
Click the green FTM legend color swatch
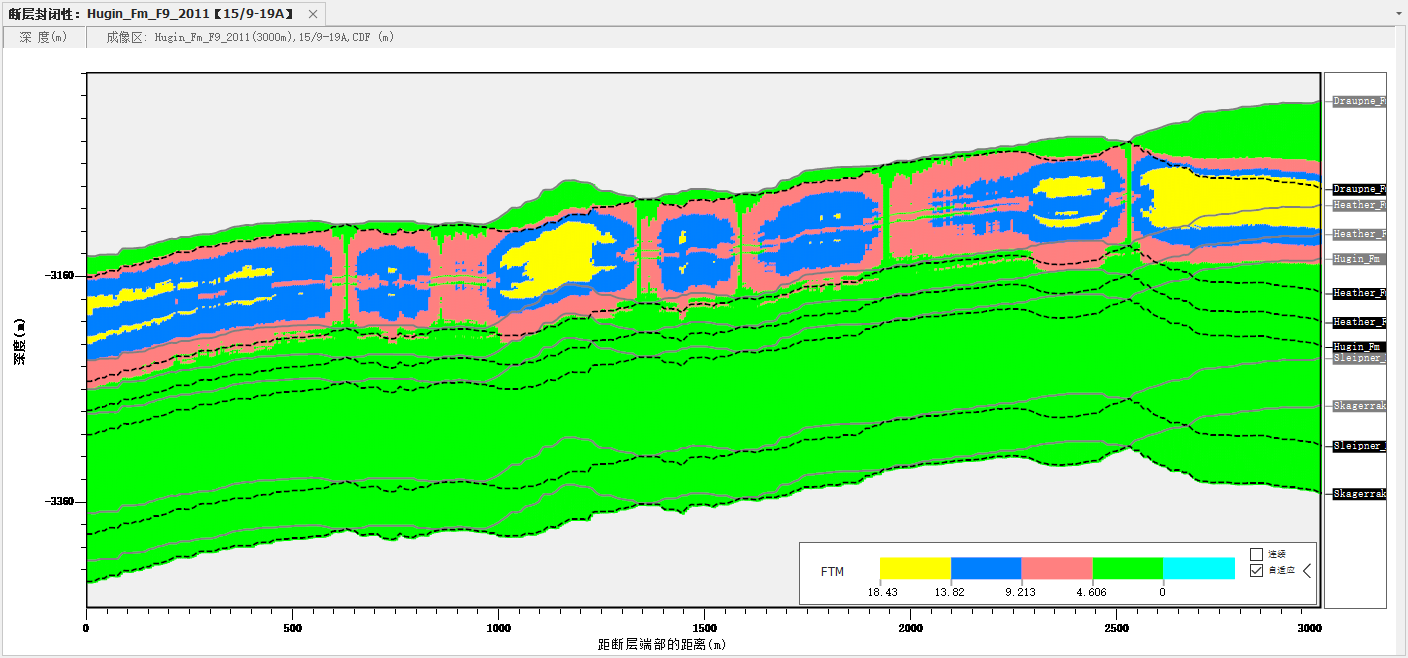[x=1128, y=568]
